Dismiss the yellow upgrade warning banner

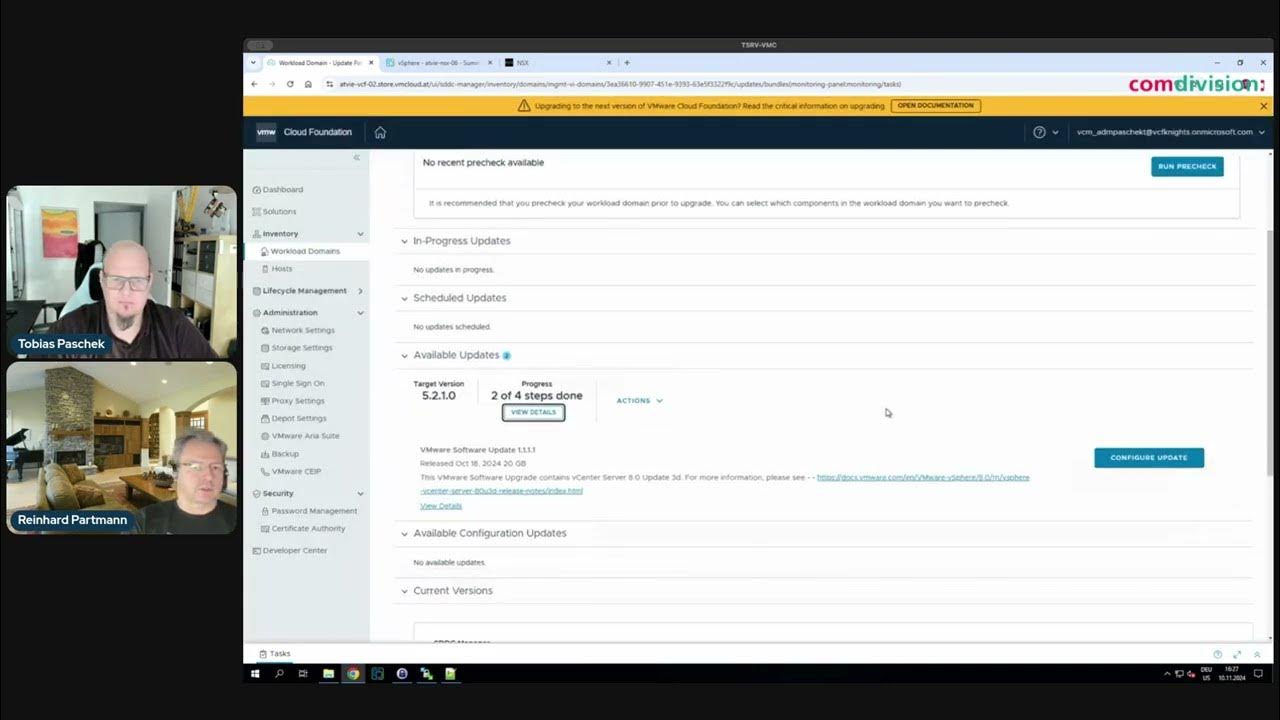pyautogui.click(x=1263, y=106)
